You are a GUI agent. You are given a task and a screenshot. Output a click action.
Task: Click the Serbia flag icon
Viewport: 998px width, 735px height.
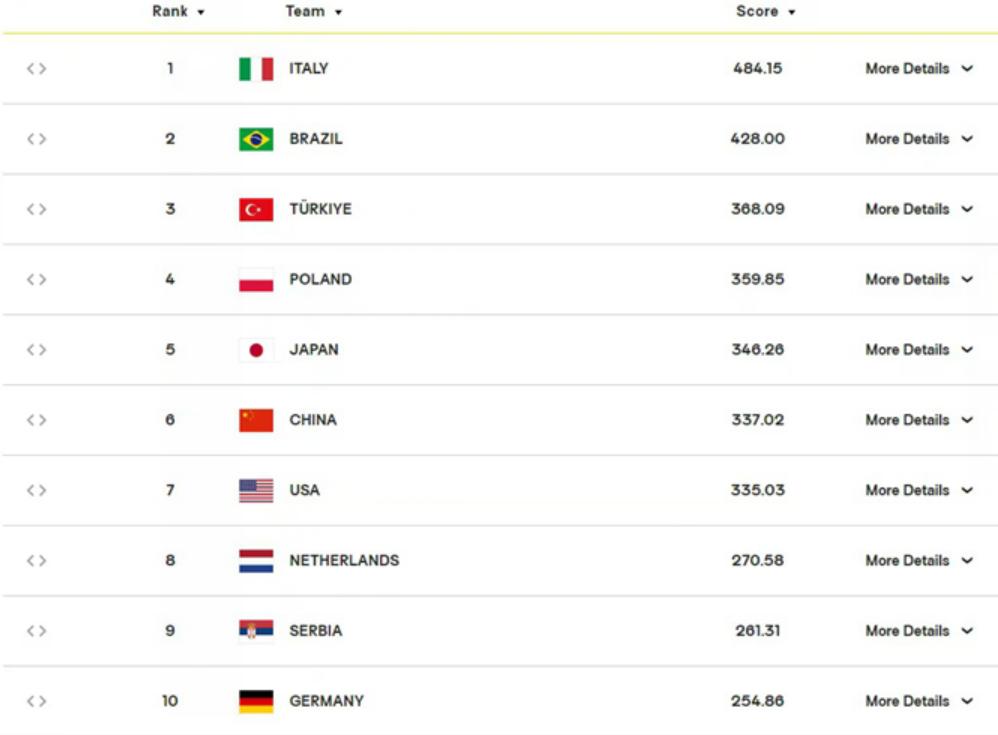click(x=256, y=631)
